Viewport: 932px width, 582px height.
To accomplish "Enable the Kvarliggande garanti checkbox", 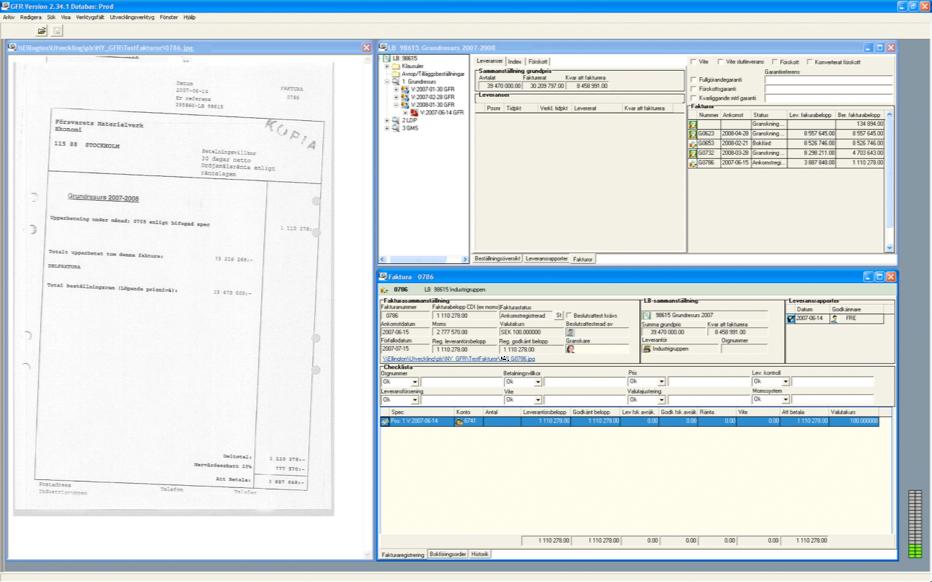I will click(693, 97).
